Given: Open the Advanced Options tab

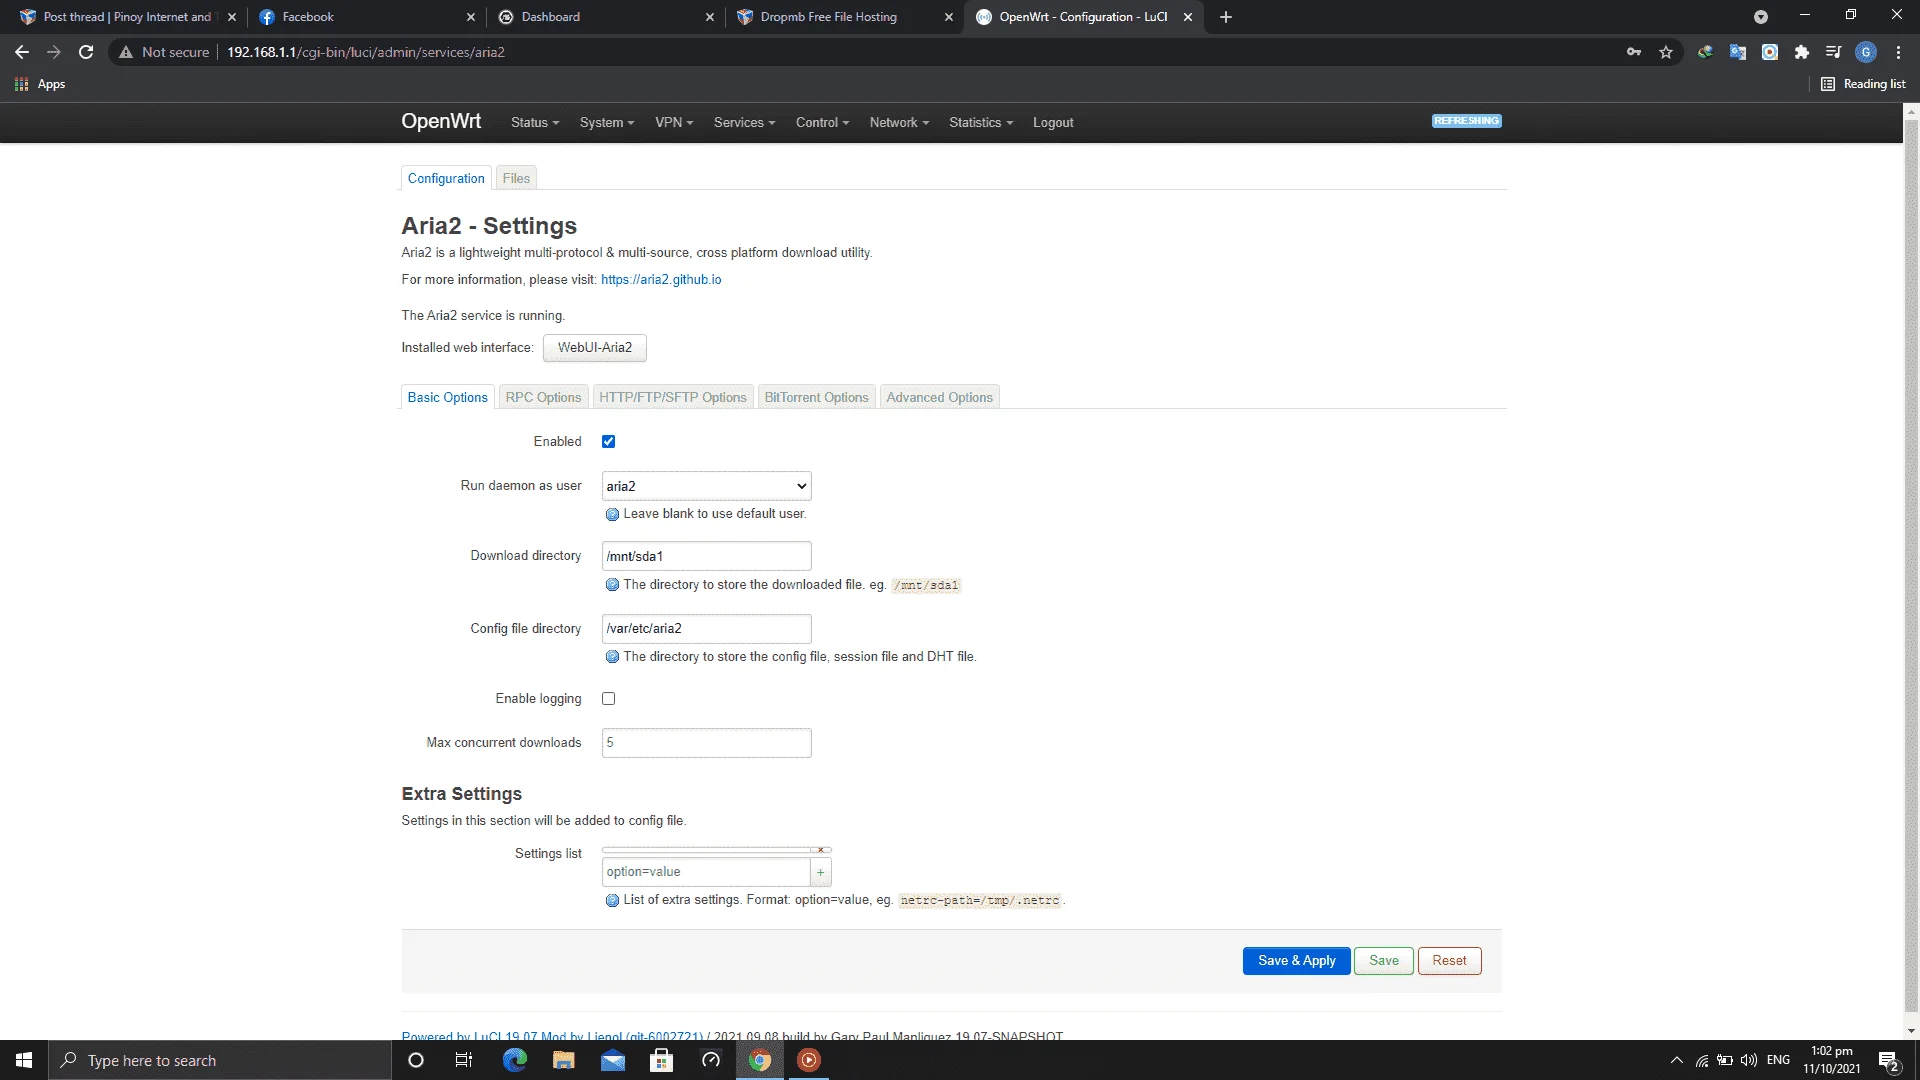Looking at the screenshot, I should [x=939, y=397].
